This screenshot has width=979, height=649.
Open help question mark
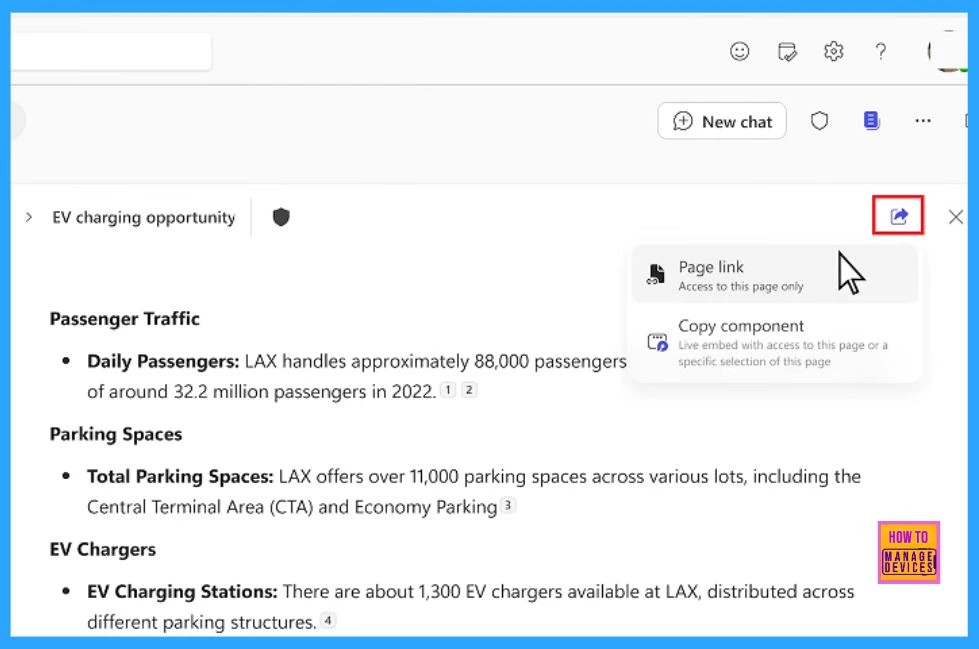pos(880,51)
